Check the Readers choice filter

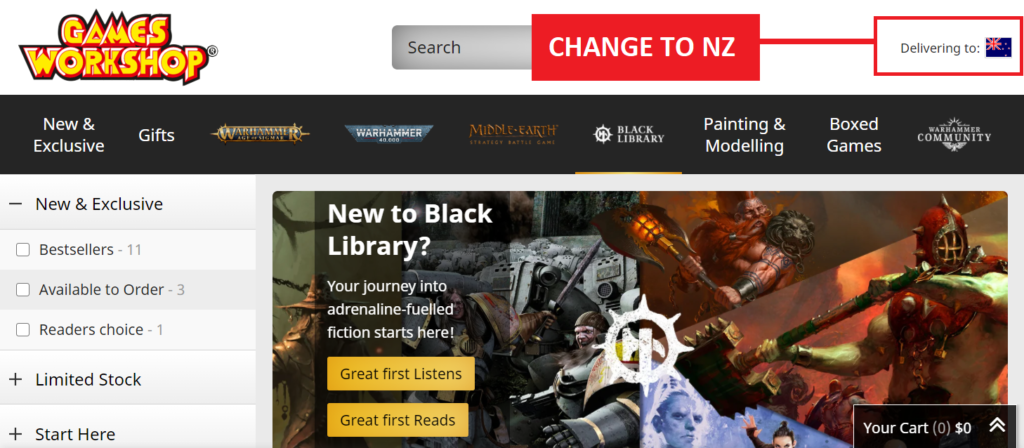(23, 330)
